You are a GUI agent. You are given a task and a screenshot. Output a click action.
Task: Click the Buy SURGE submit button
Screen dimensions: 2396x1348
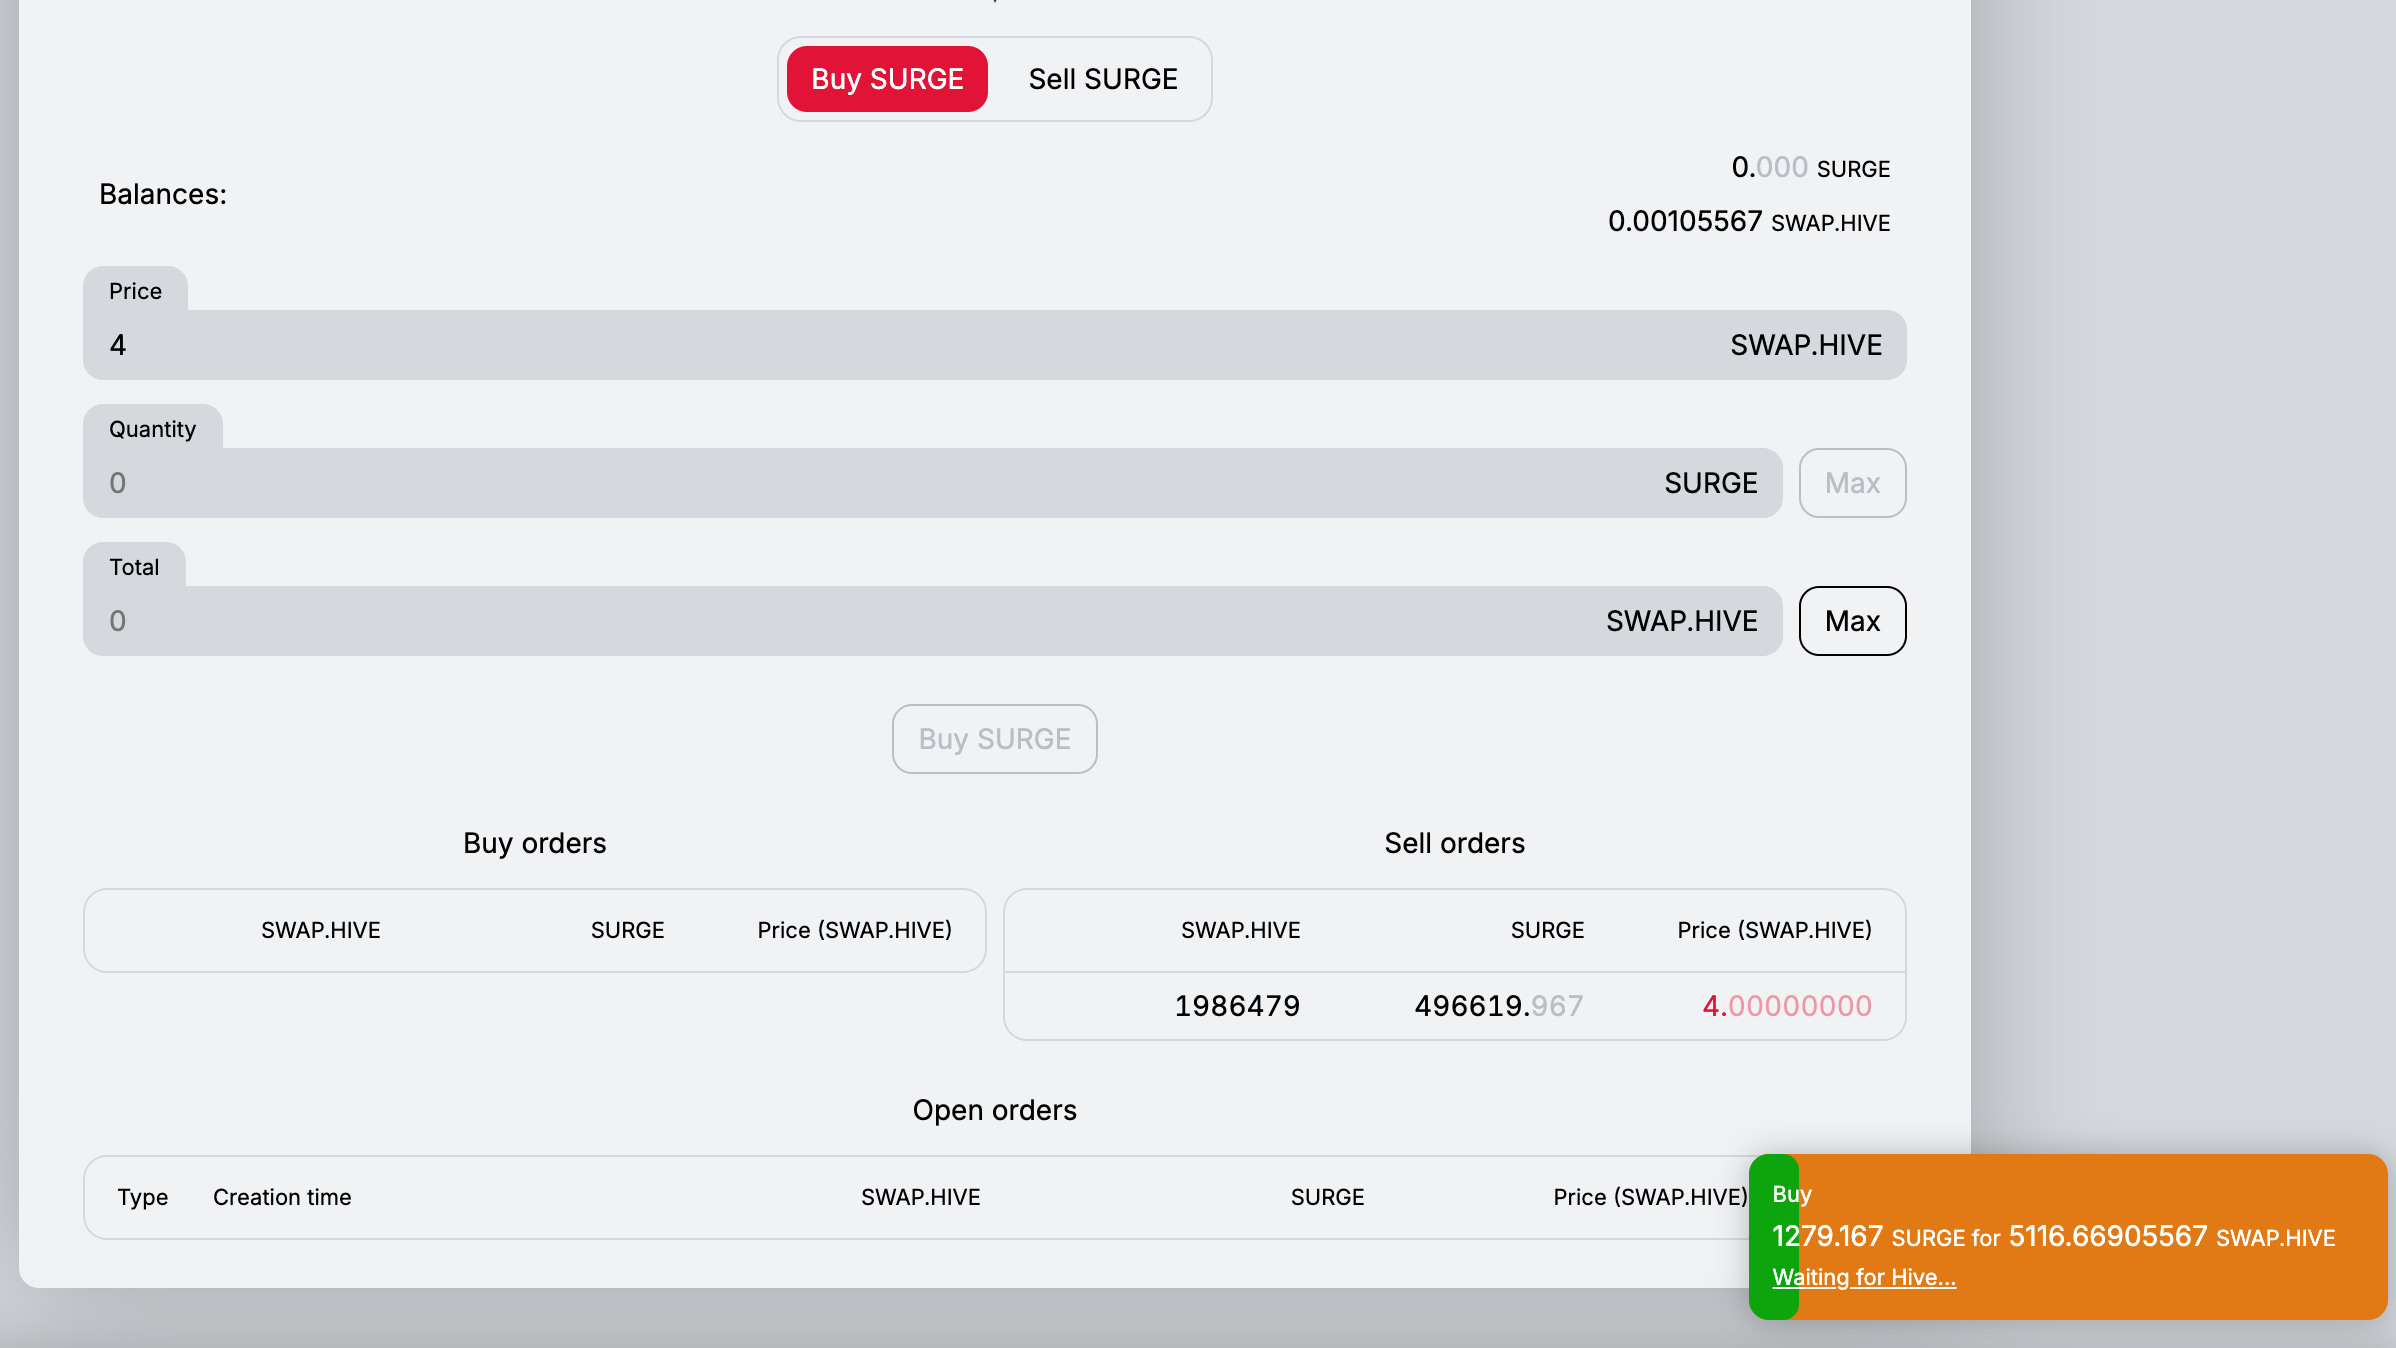(994, 739)
